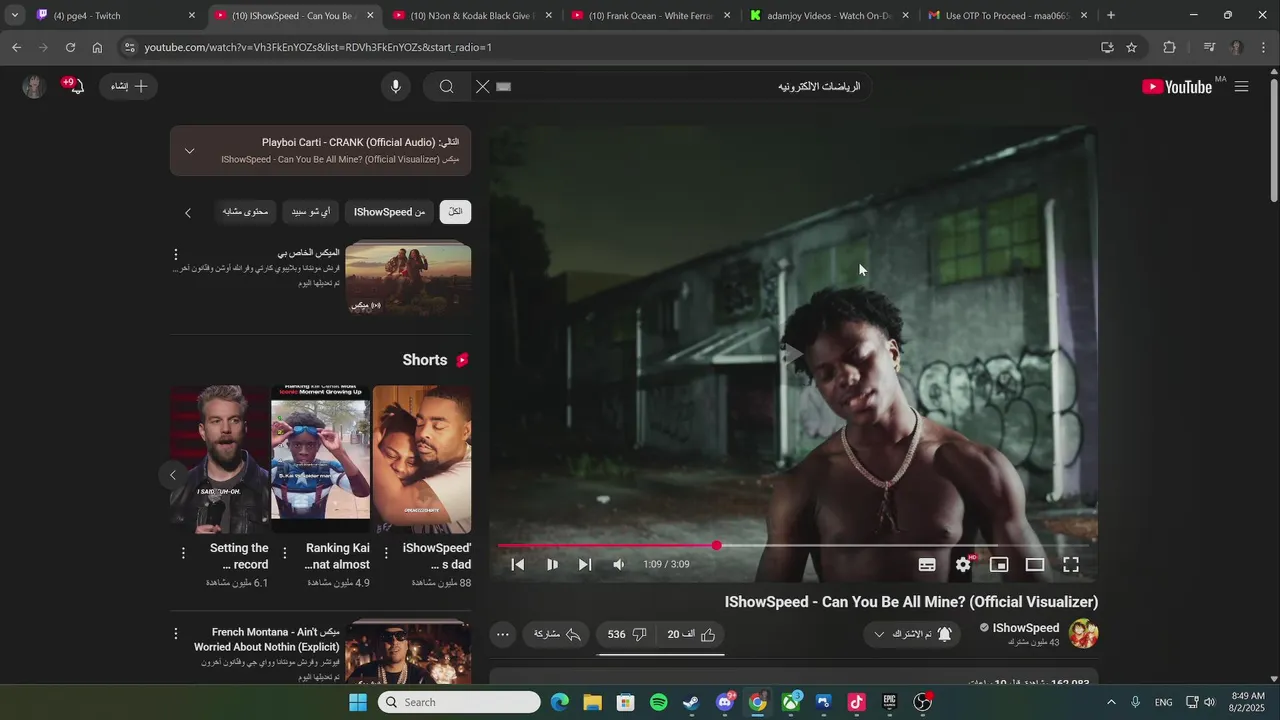The image size is (1280, 720).
Task: Open the 'الميكس الخاص بي' mix thumbnail
Action: (x=408, y=279)
